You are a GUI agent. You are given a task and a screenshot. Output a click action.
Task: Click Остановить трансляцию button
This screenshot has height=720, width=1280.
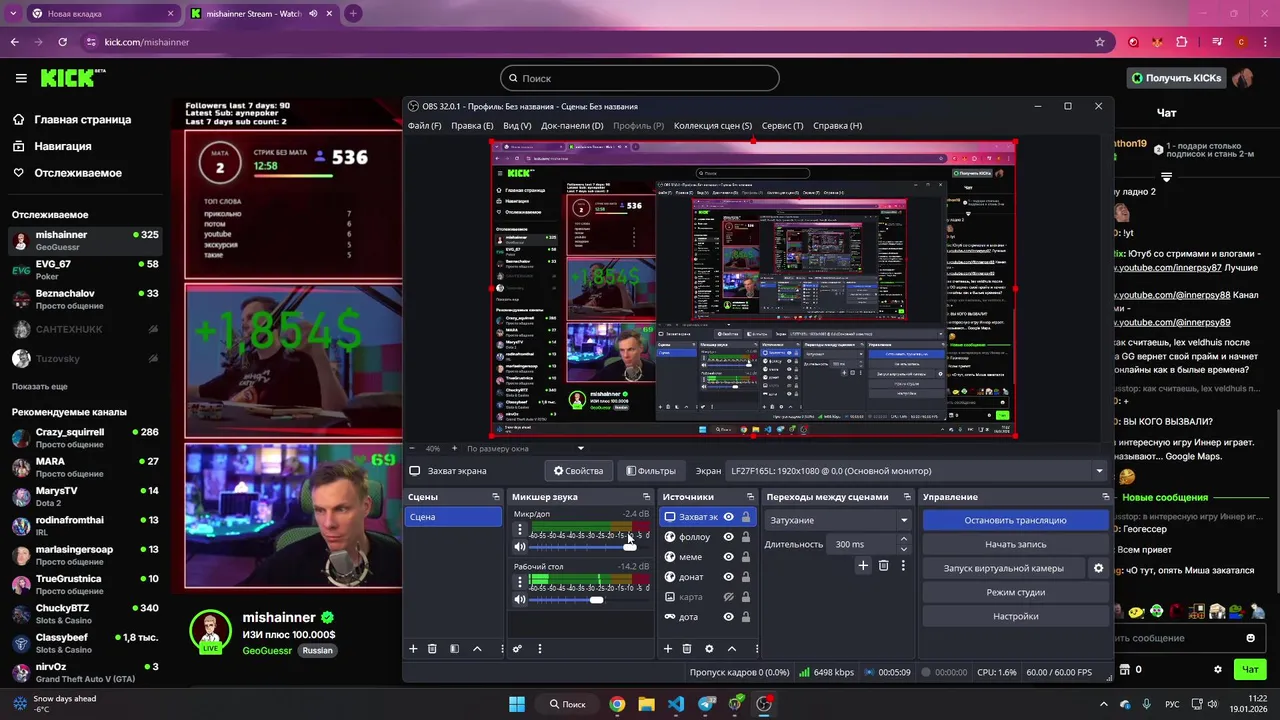[x=1015, y=520]
